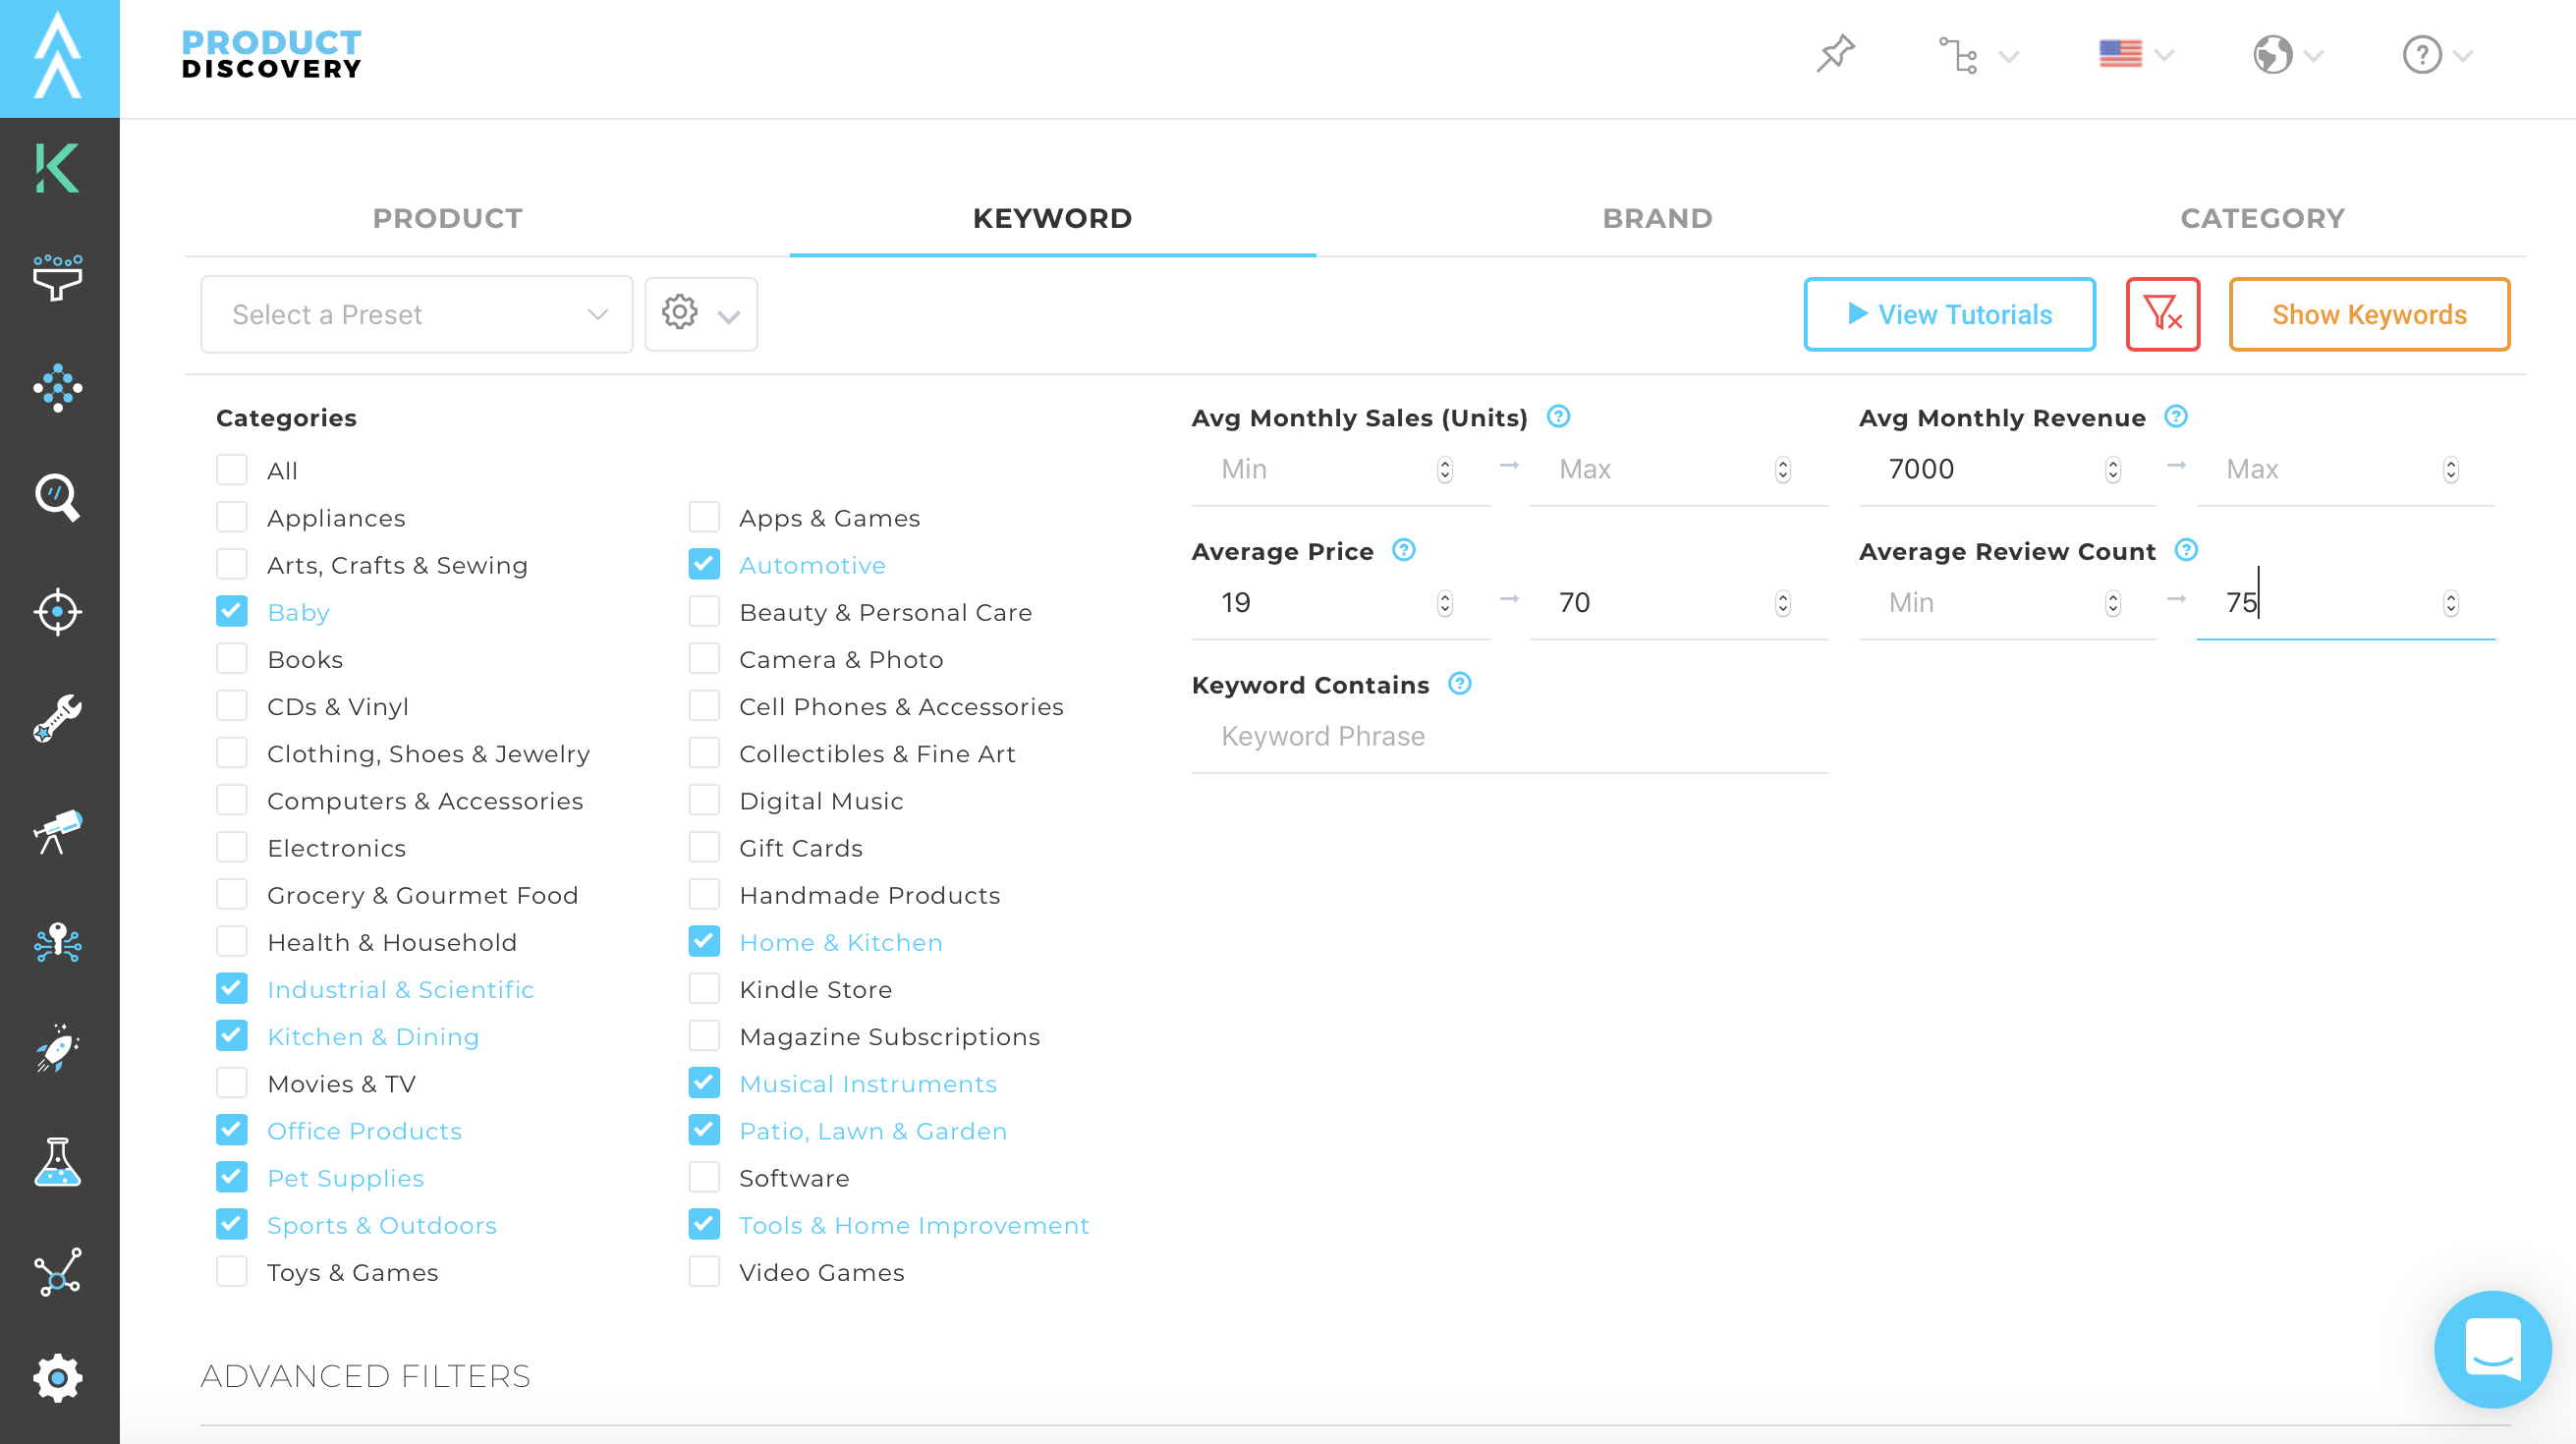
Task: Click the Tools & Home Improvement label
Action: point(914,1225)
